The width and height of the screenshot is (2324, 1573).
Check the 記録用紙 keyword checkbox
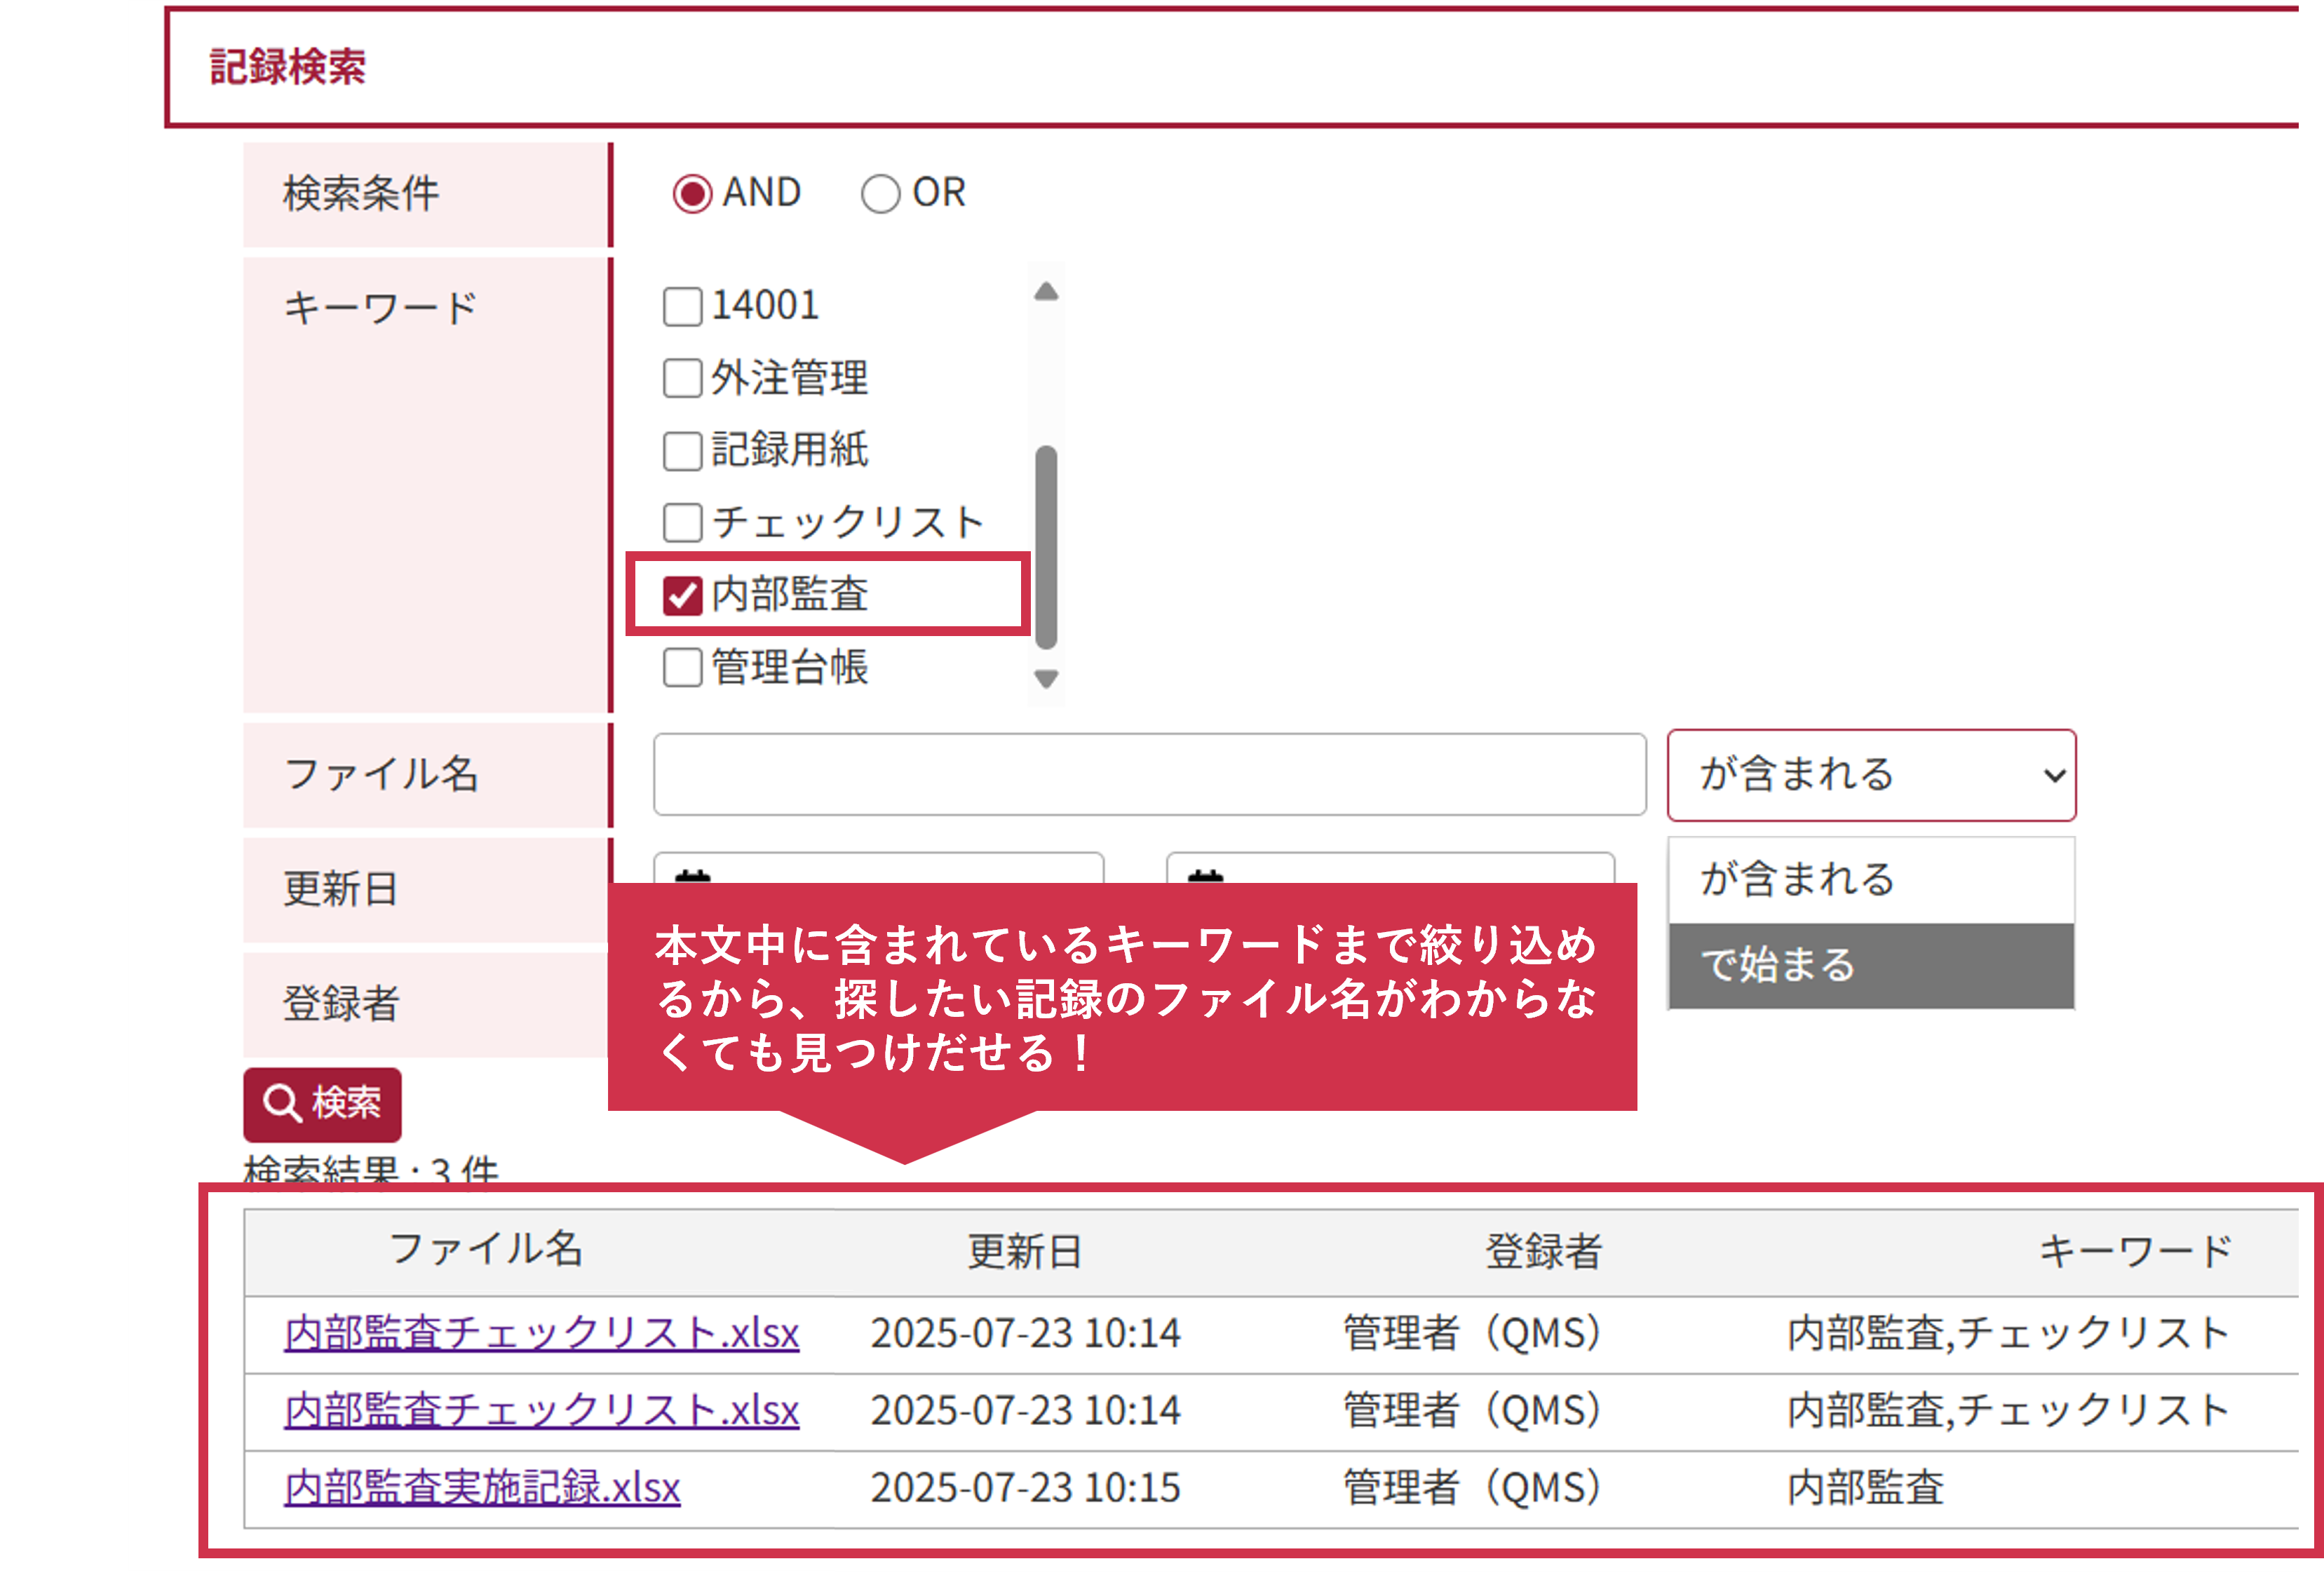(682, 450)
